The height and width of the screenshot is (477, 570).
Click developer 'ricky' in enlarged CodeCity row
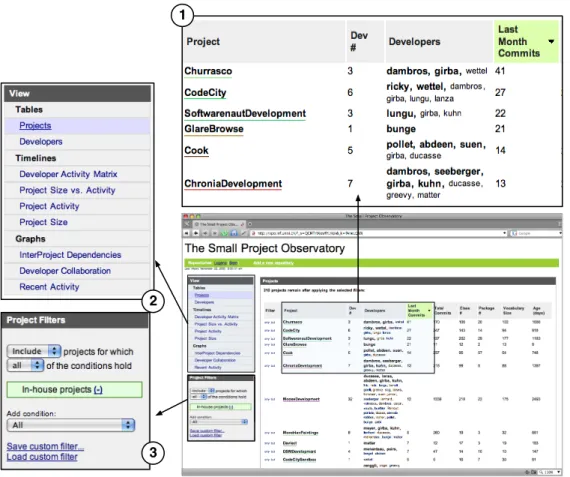tap(398, 87)
